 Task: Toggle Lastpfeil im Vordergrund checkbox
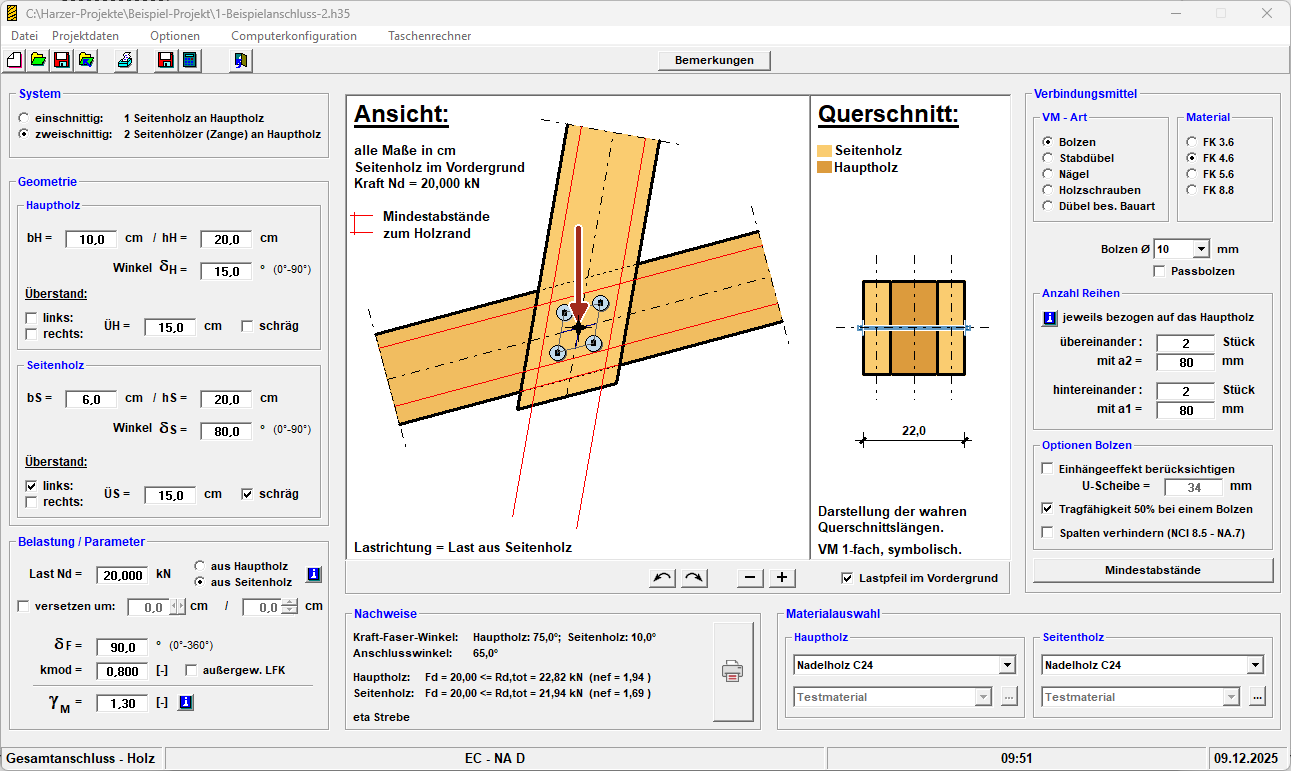pos(847,577)
